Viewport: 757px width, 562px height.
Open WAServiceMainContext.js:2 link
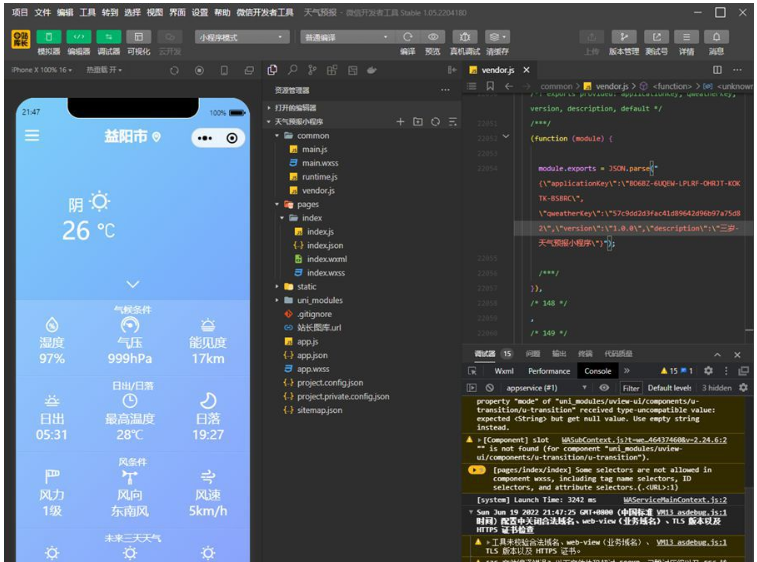[x=675, y=500]
